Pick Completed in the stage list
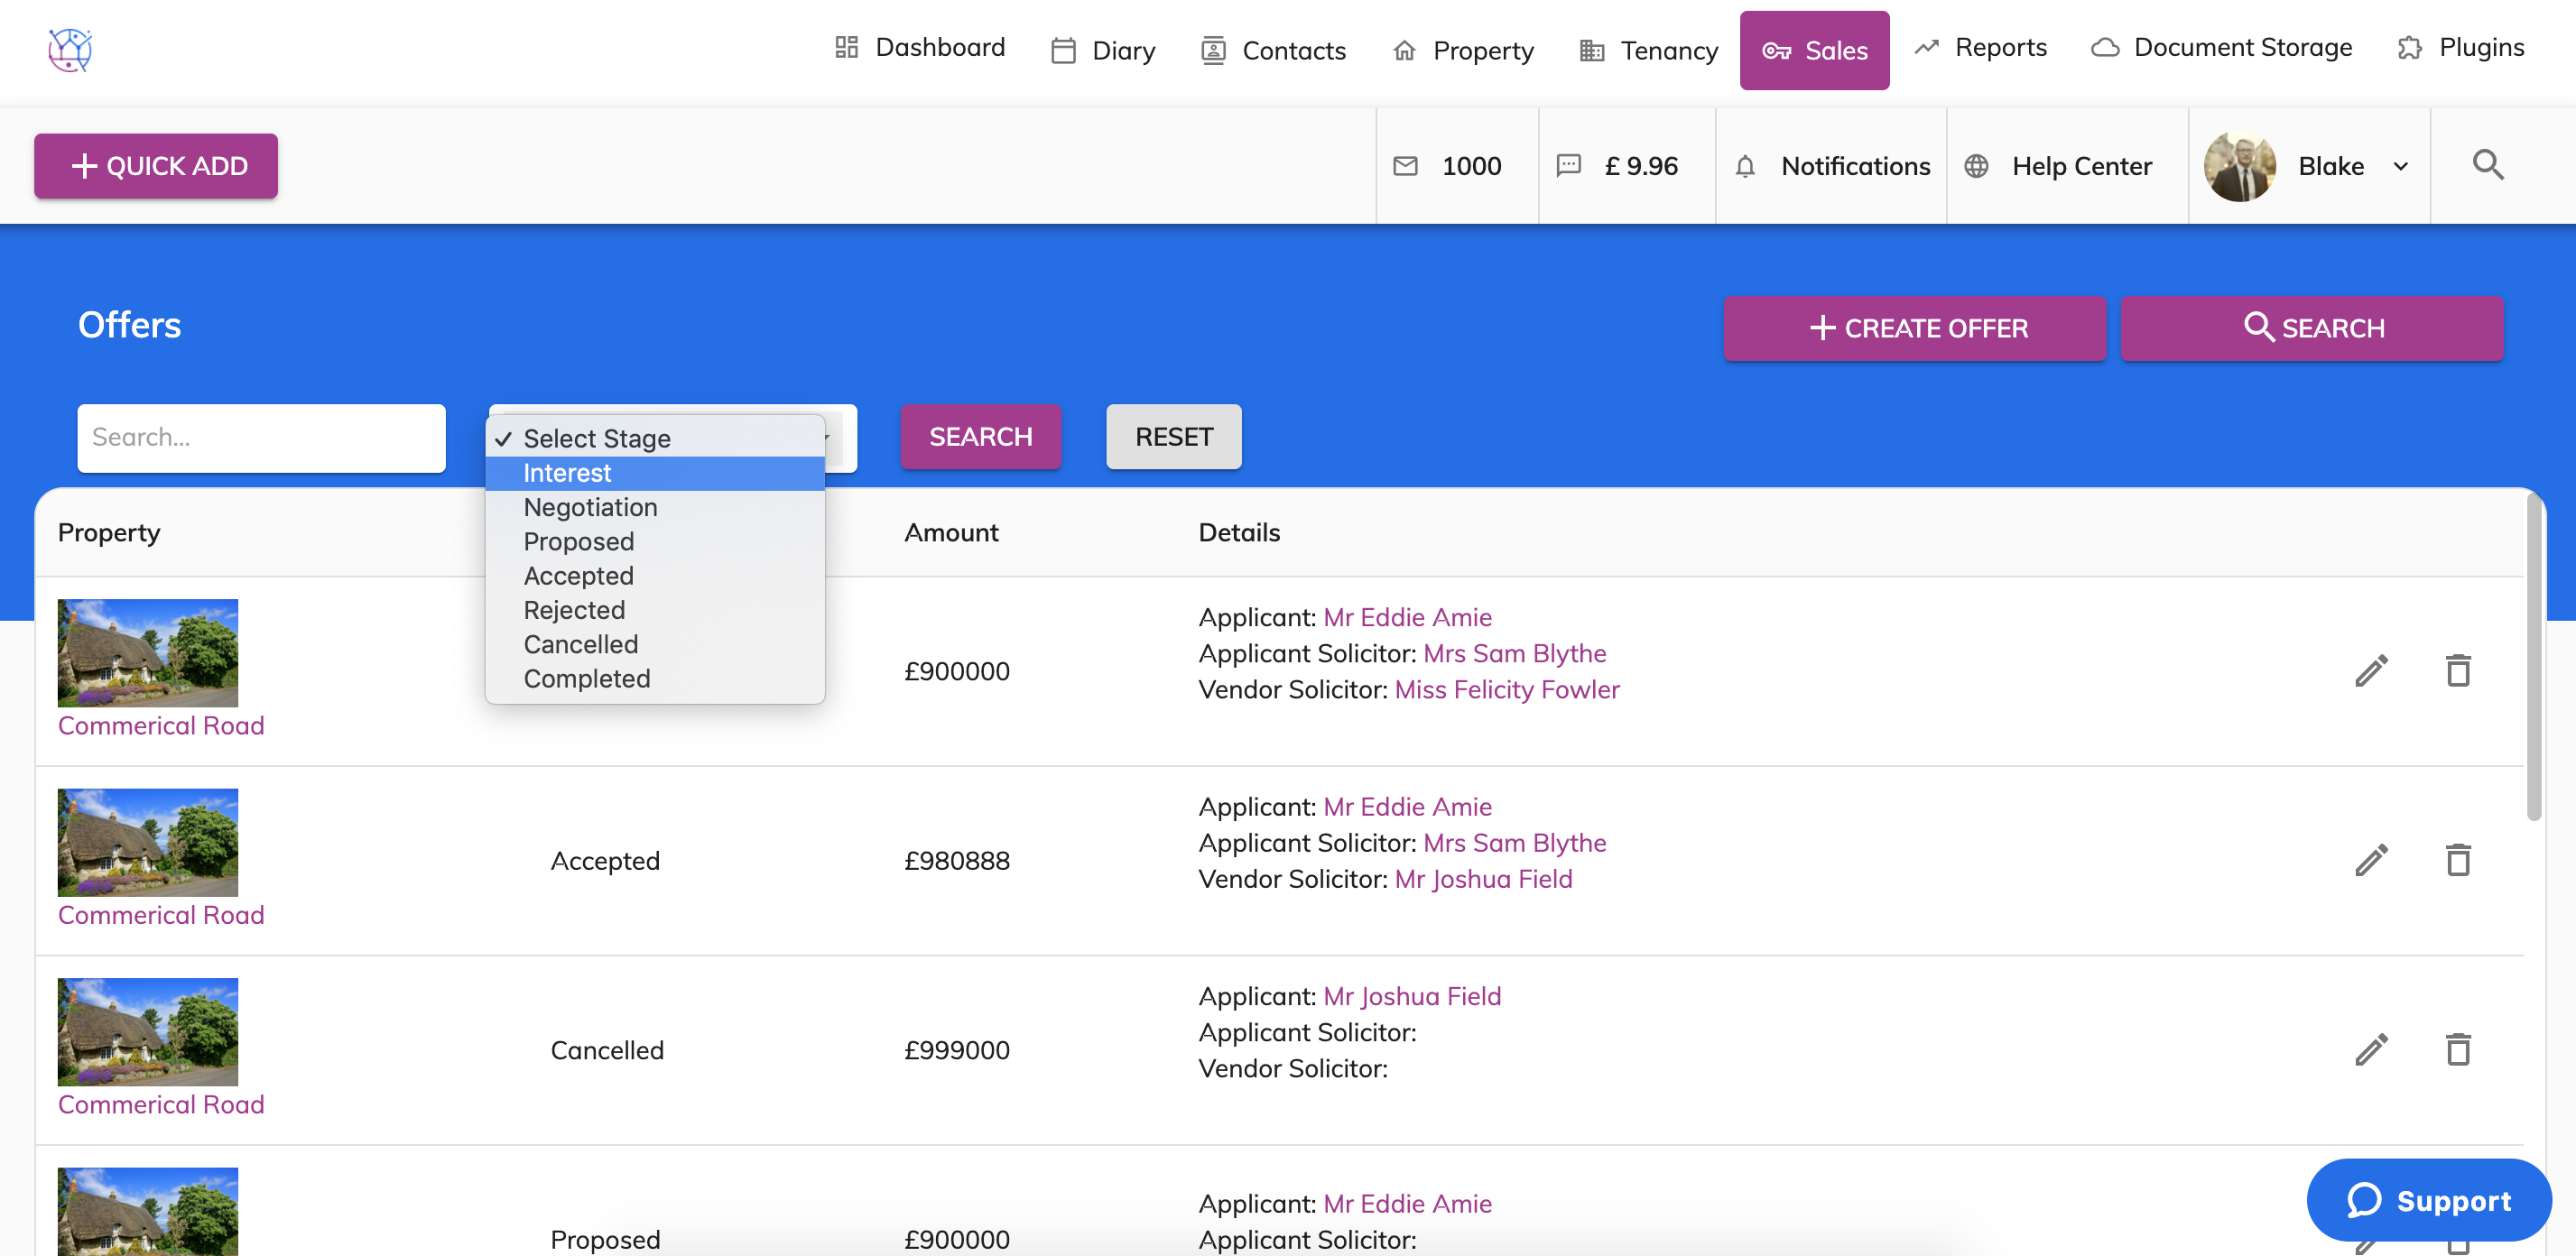 click(586, 678)
